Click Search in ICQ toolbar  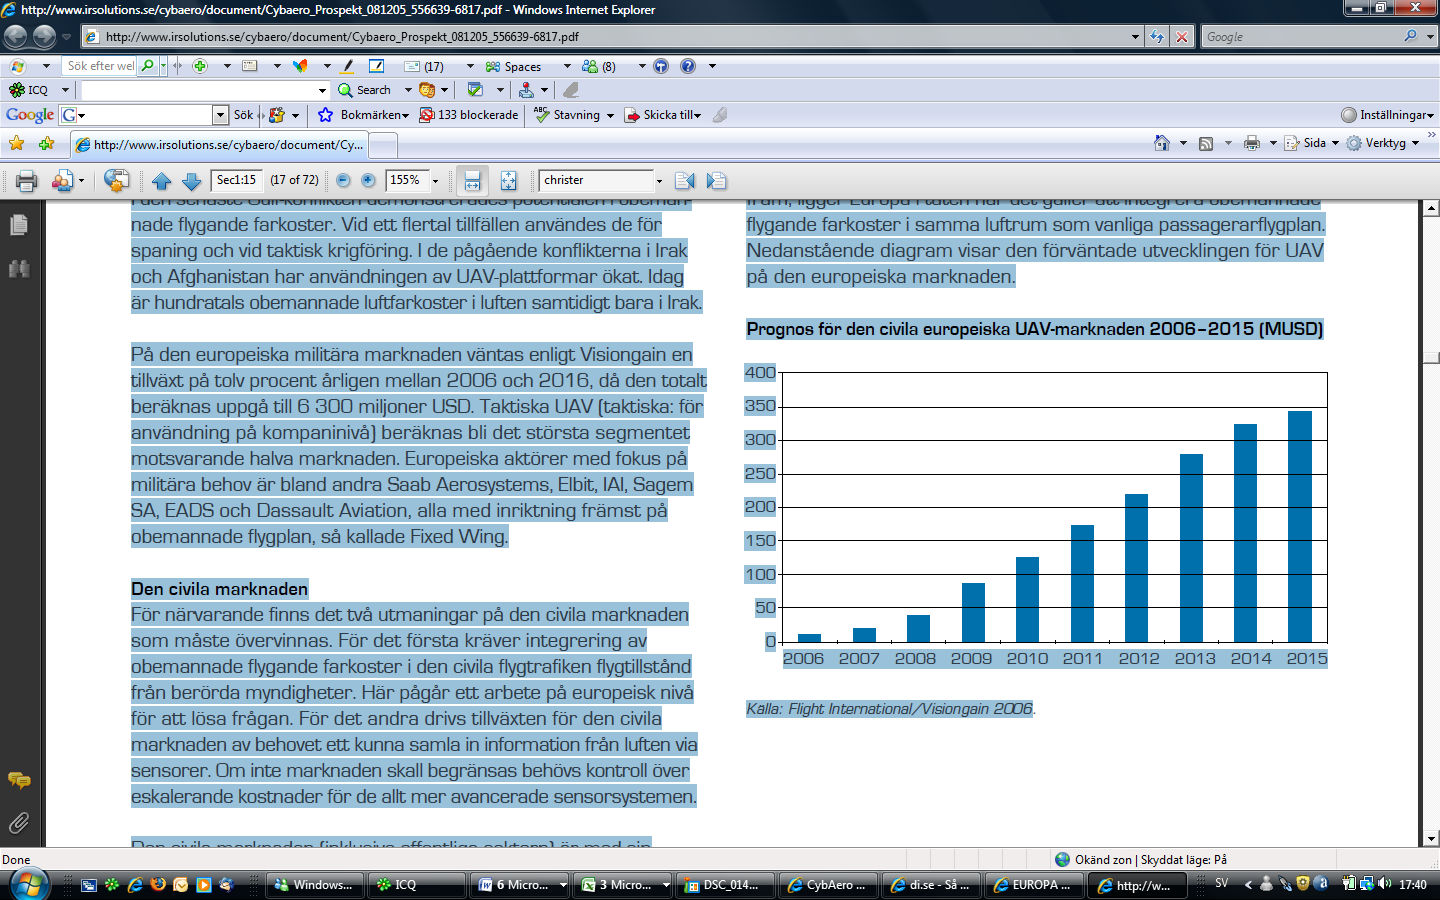(x=365, y=90)
